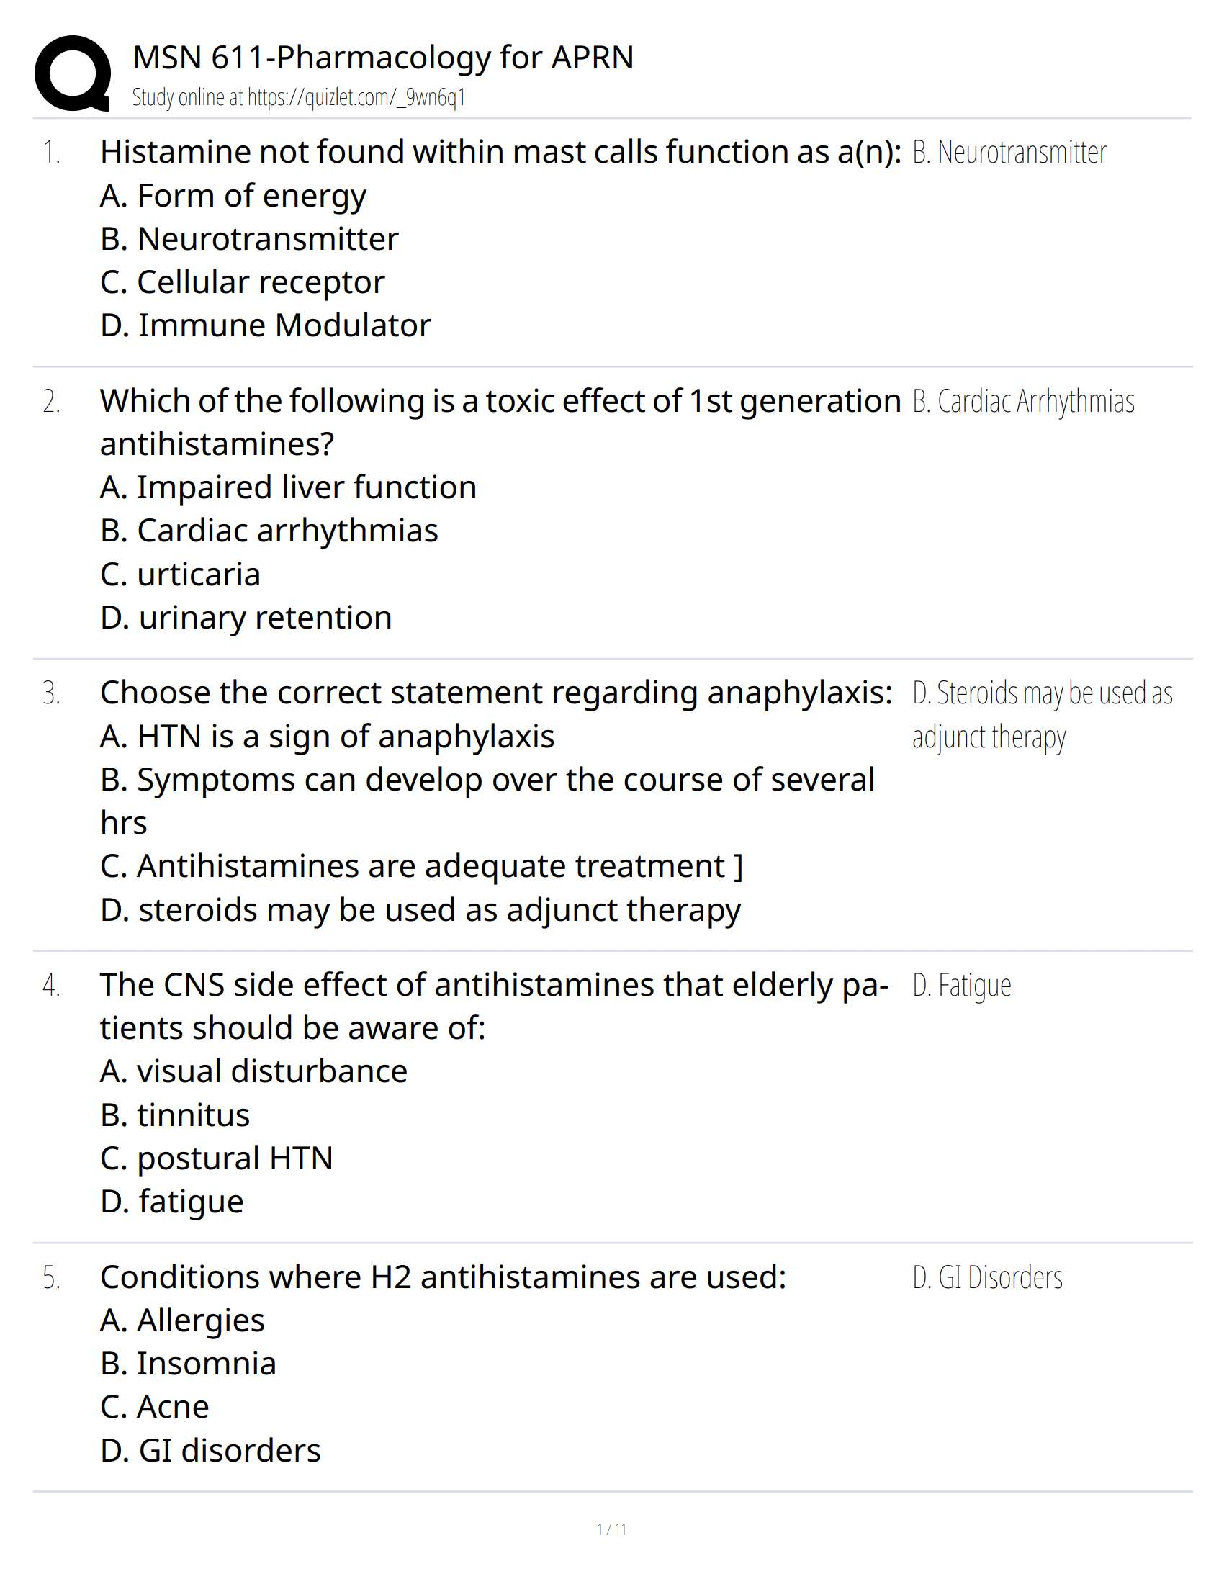This screenshot has height=1584, width=1224.
Task: Open the quizlet.com study link
Action: point(299,97)
